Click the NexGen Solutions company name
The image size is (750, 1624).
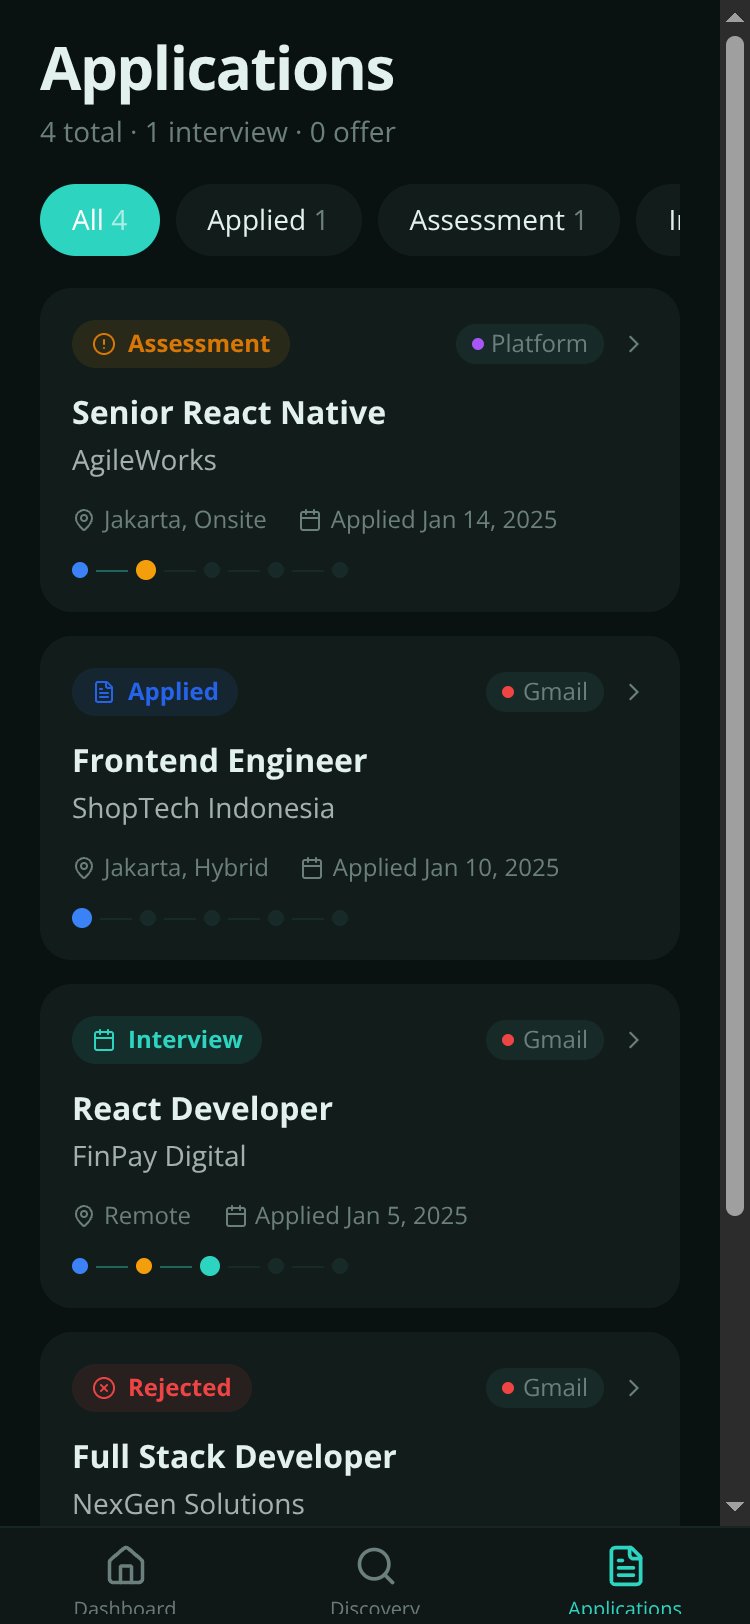(188, 1504)
